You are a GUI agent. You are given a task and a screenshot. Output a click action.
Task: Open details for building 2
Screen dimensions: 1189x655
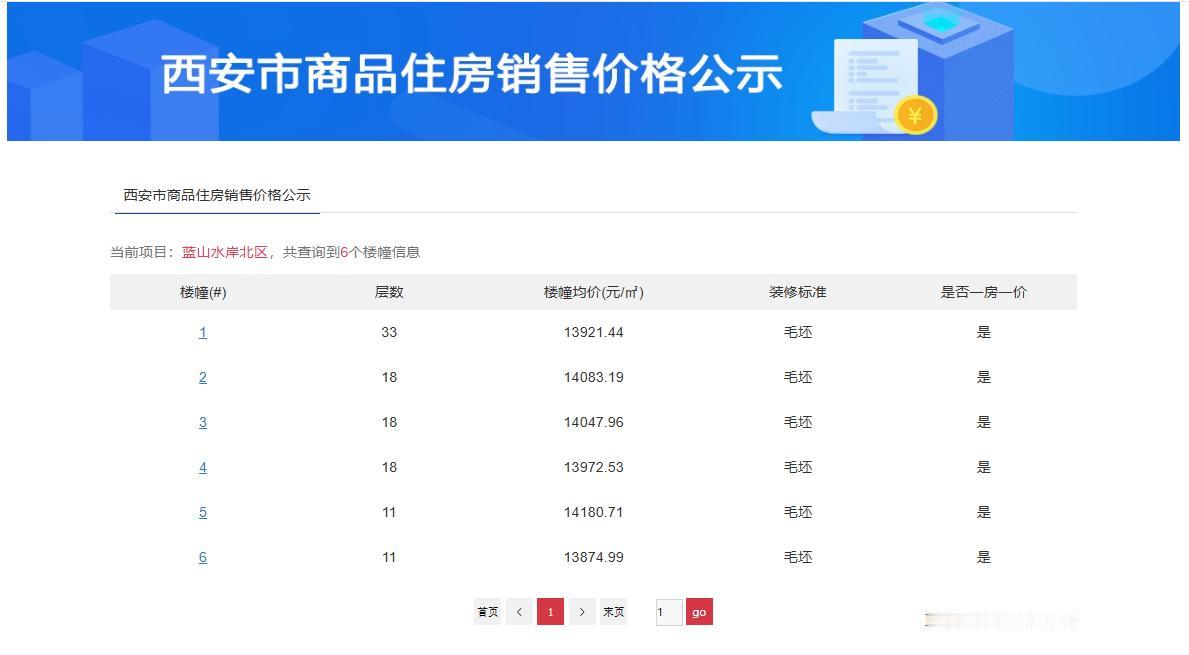coord(203,377)
